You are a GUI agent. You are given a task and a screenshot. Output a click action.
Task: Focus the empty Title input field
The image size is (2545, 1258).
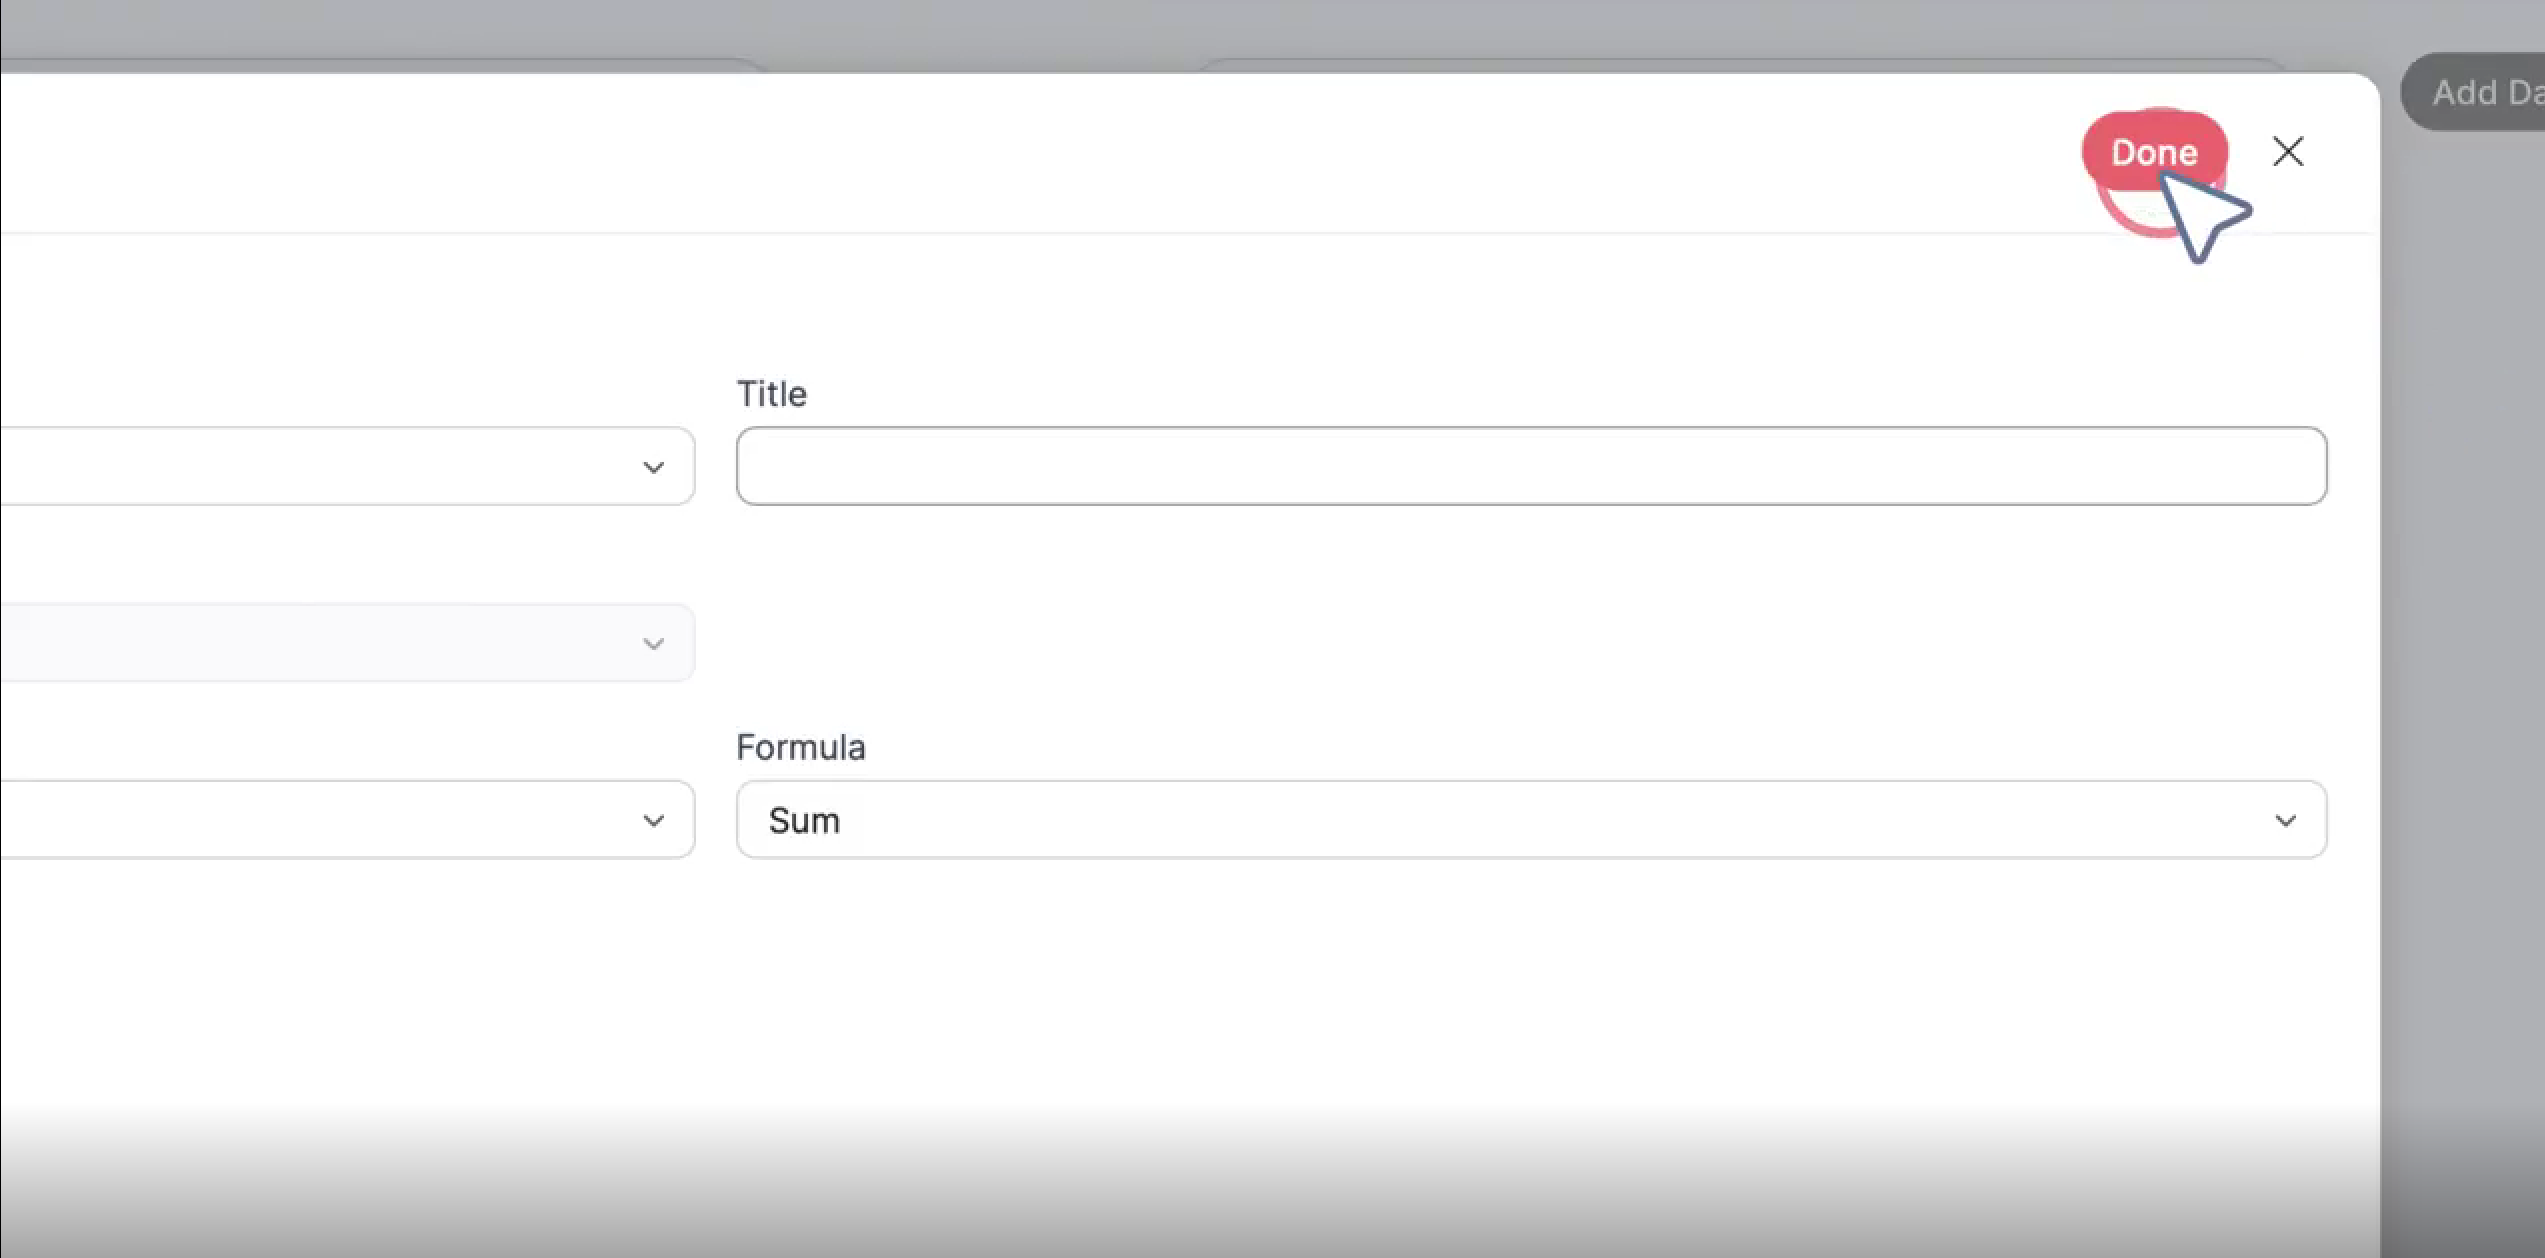(x=1530, y=466)
